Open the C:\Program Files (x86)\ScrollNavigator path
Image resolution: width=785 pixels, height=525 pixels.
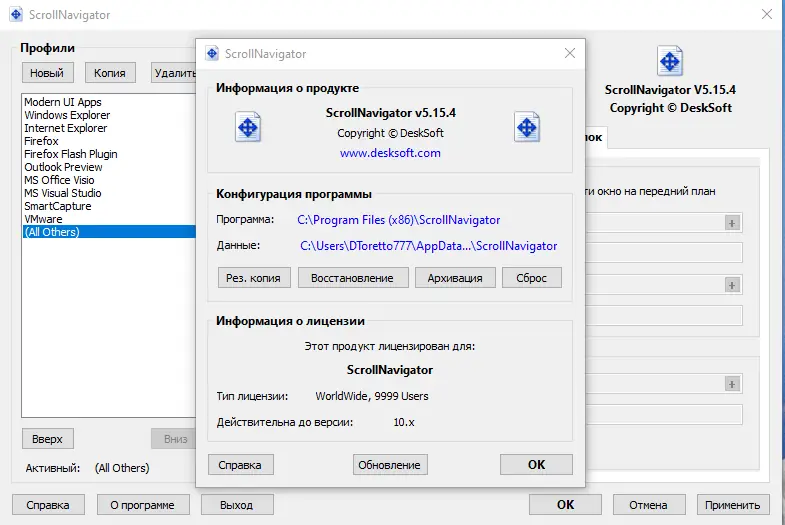pyautogui.click(x=399, y=220)
